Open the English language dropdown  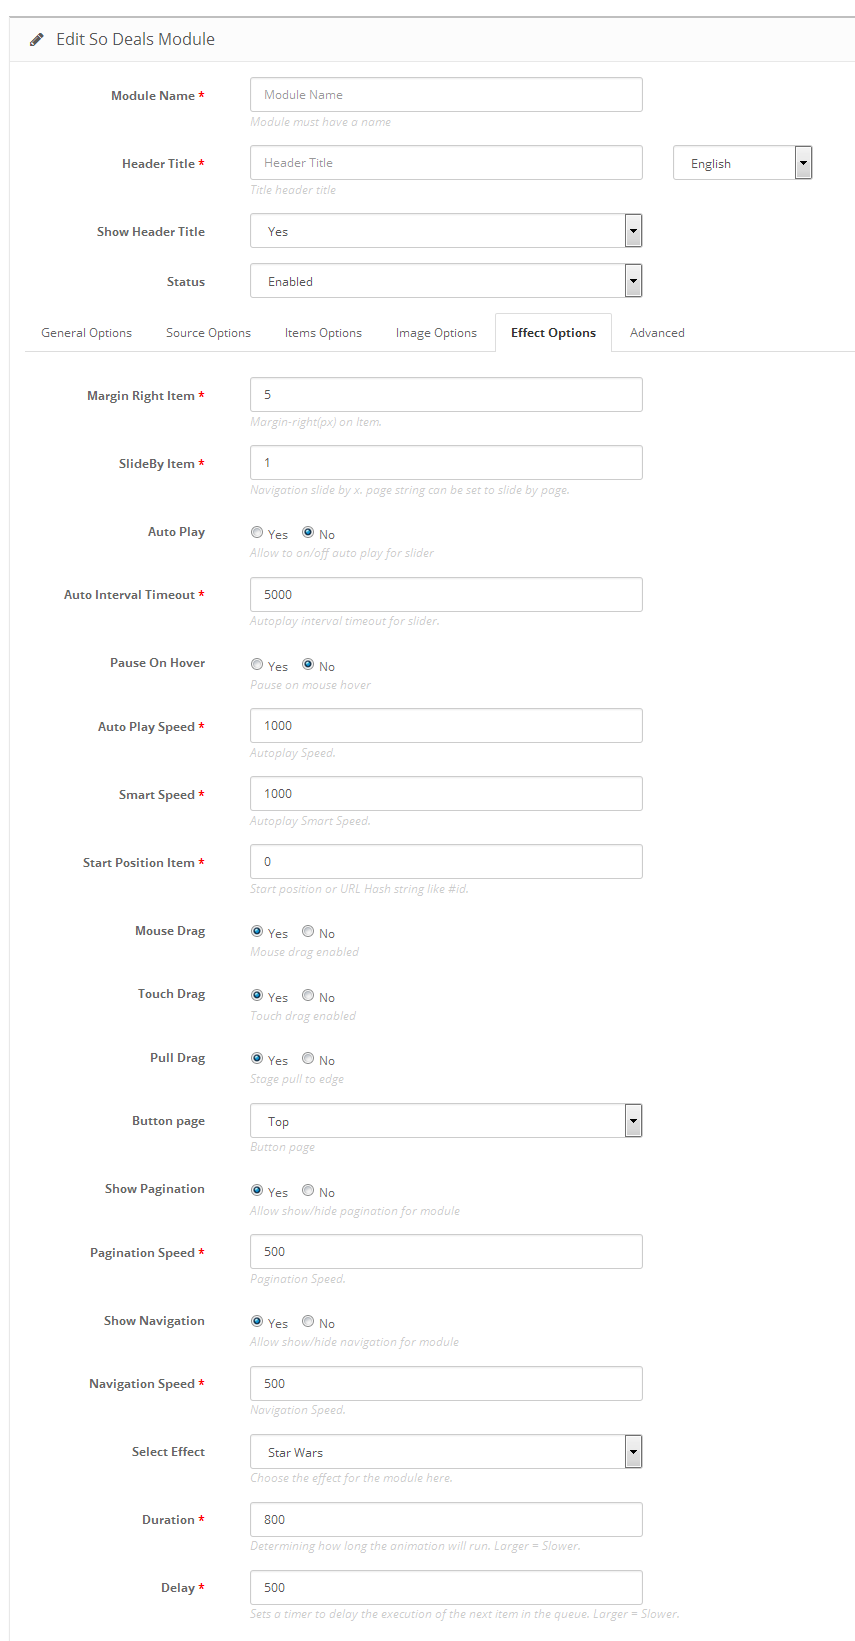pyautogui.click(x=742, y=163)
